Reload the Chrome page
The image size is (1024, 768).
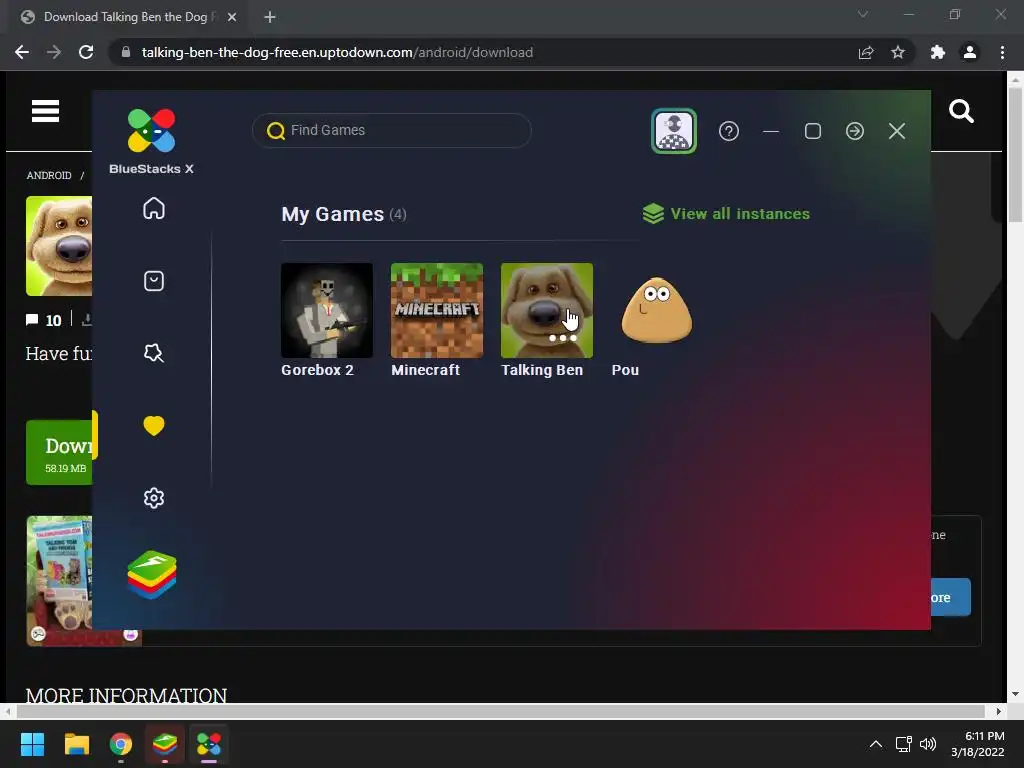pyautogui.click(x=86, y=52)
